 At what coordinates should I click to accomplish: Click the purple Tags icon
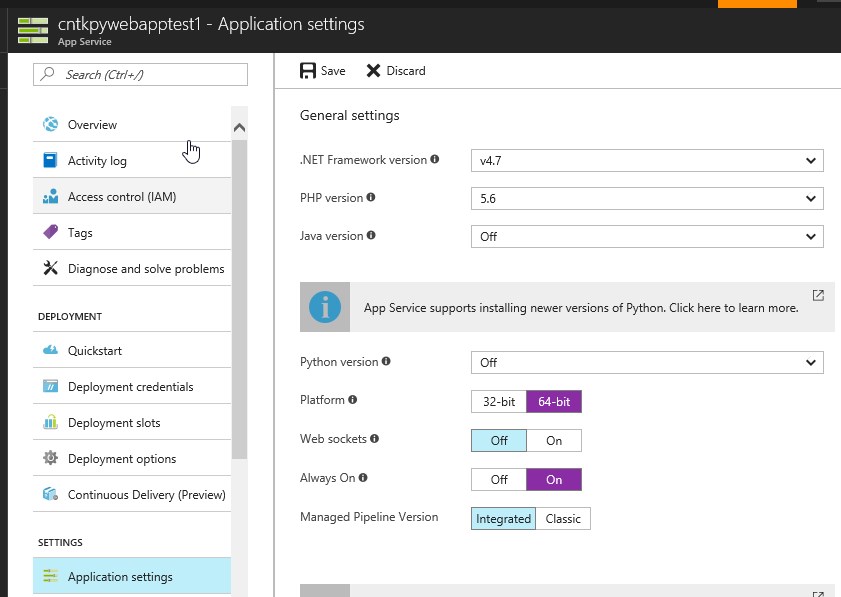[x=50, y=232]
